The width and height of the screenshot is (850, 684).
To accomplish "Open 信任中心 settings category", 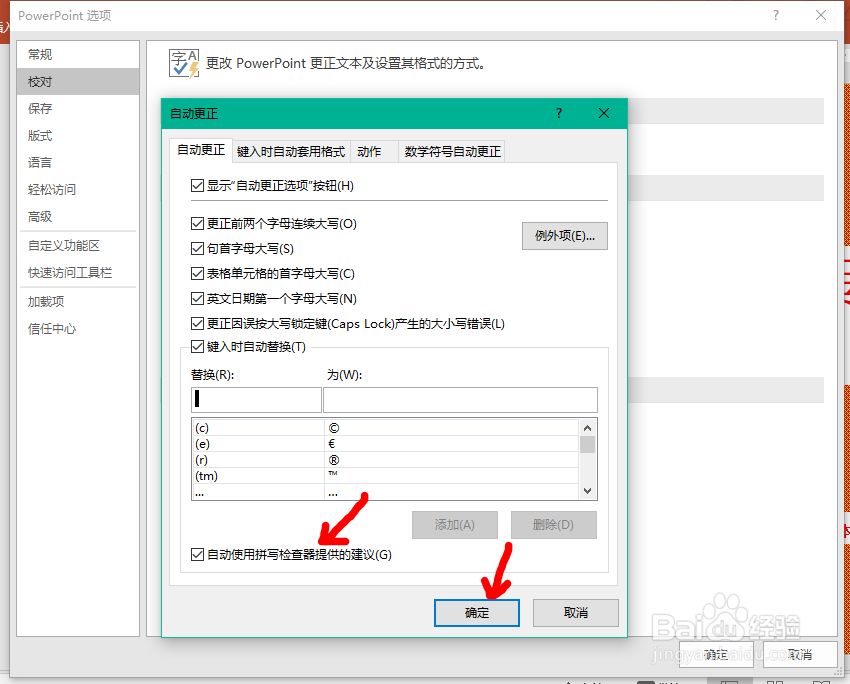I will [x=78, y=328].
